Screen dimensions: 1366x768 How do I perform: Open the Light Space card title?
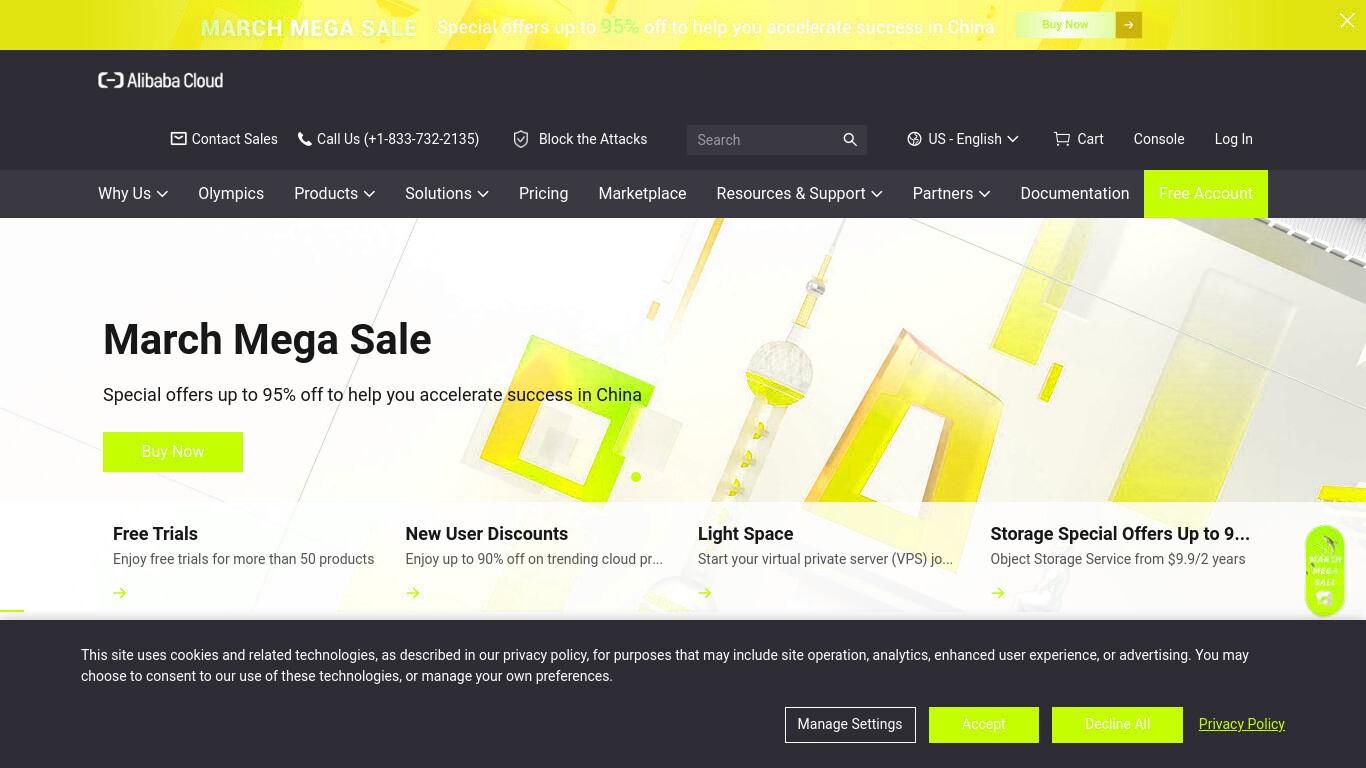coord(746,534)
